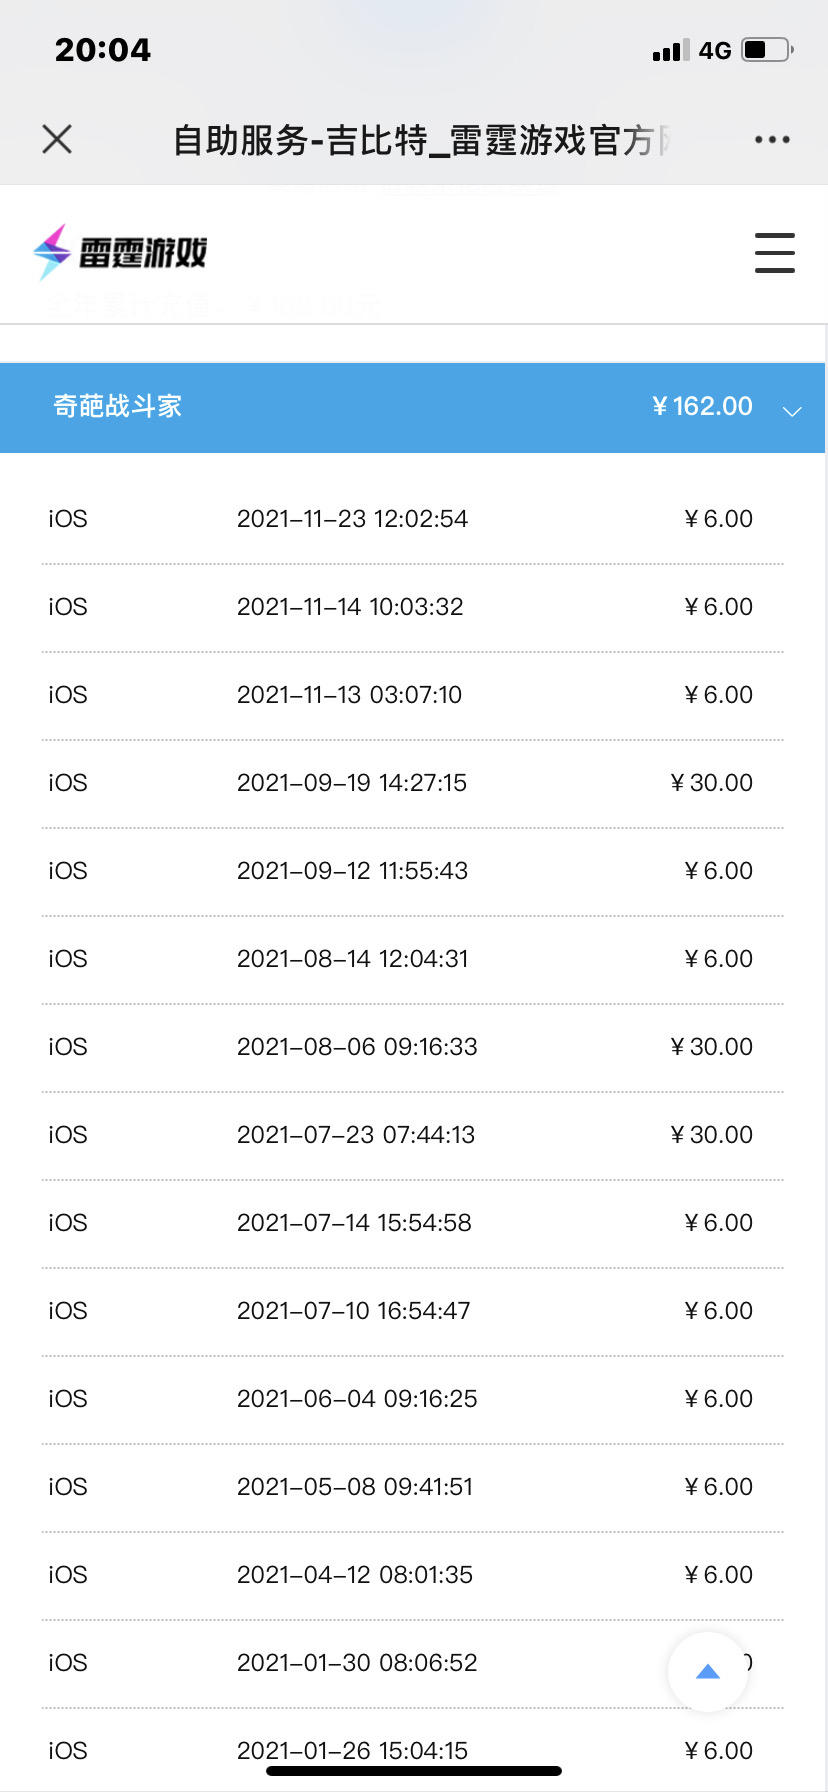
Task: Open the three-dot more options menu
Action: point(772,140)
